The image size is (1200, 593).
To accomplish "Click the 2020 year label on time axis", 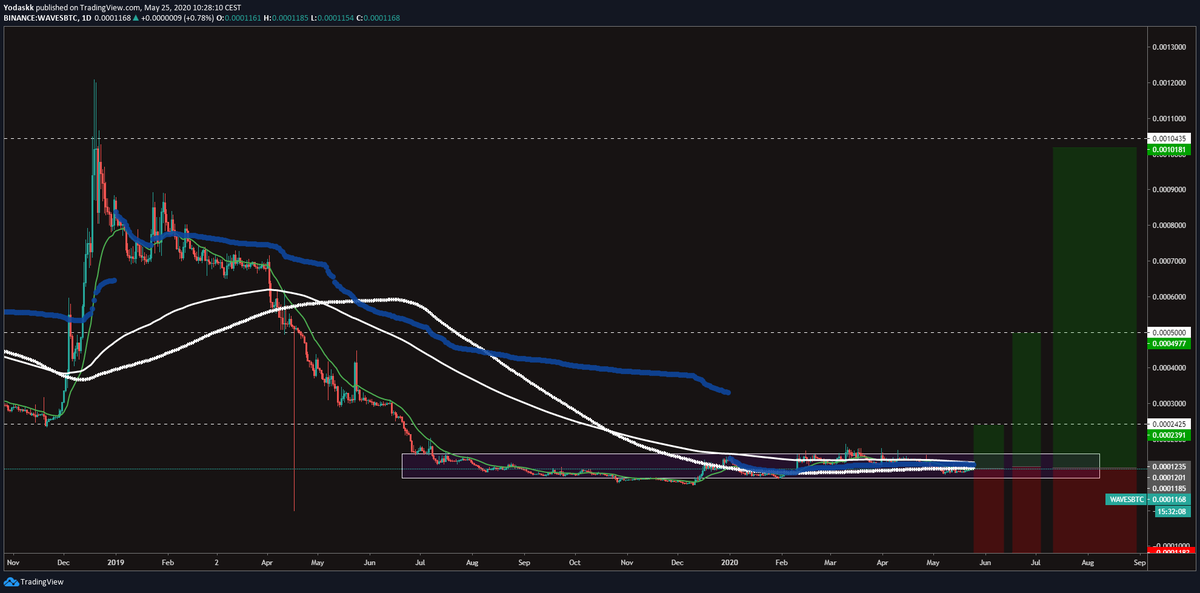I will coord(728,563).
